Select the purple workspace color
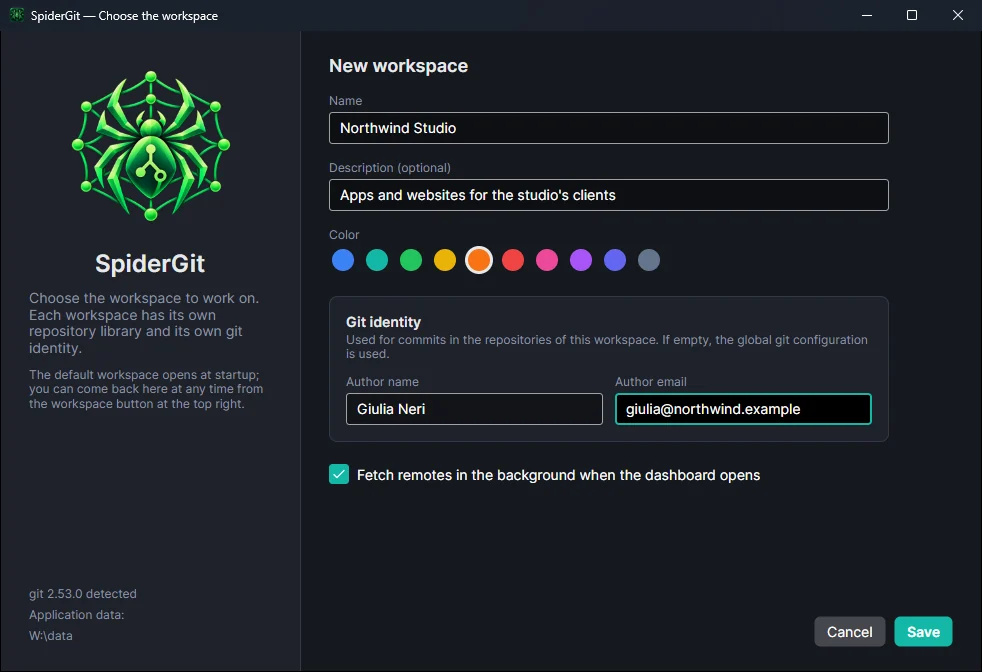Screen dimensions: 982x672 point(581,260)
